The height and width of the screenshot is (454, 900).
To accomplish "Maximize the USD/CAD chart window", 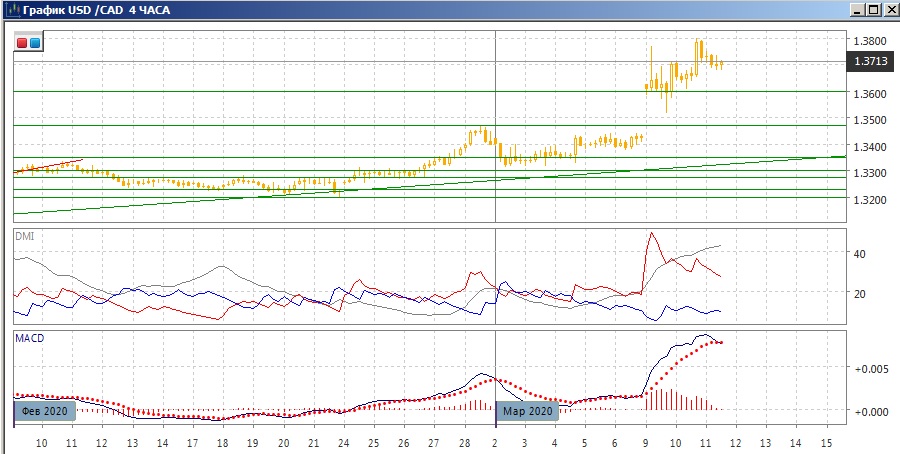I will coord(873,10).
